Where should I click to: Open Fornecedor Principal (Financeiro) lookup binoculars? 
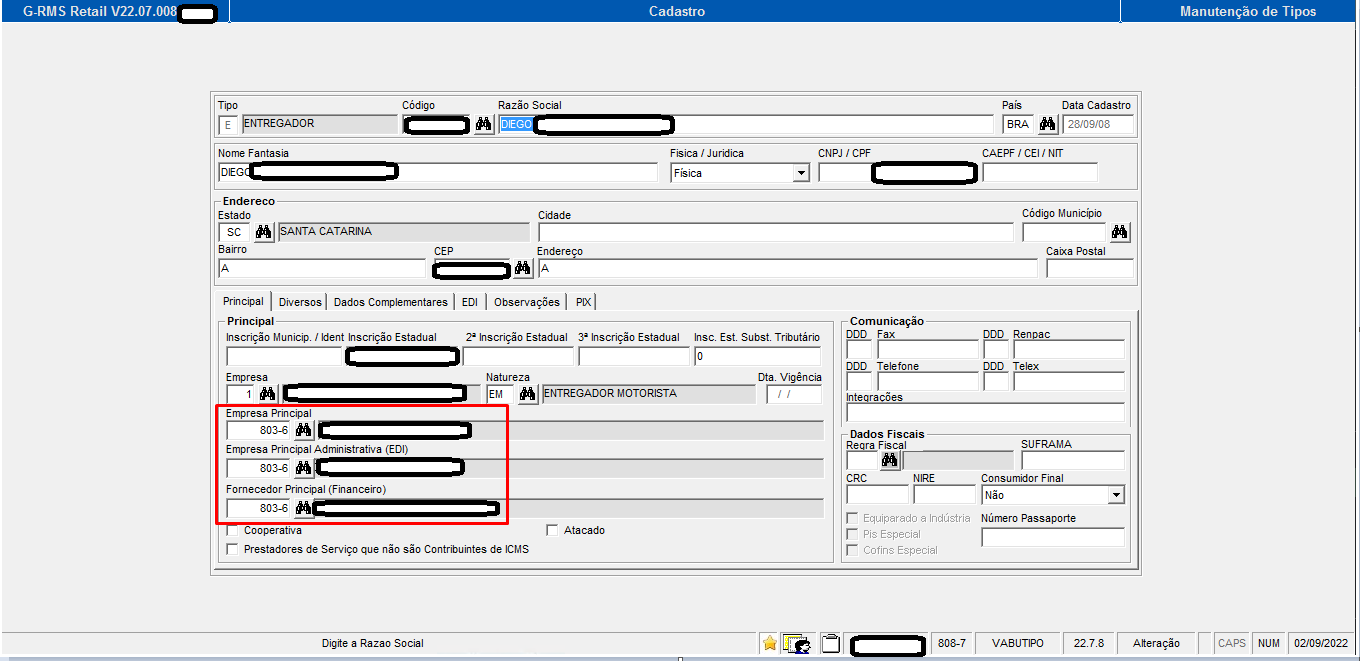pyautogui.click(x=303, y=509)
